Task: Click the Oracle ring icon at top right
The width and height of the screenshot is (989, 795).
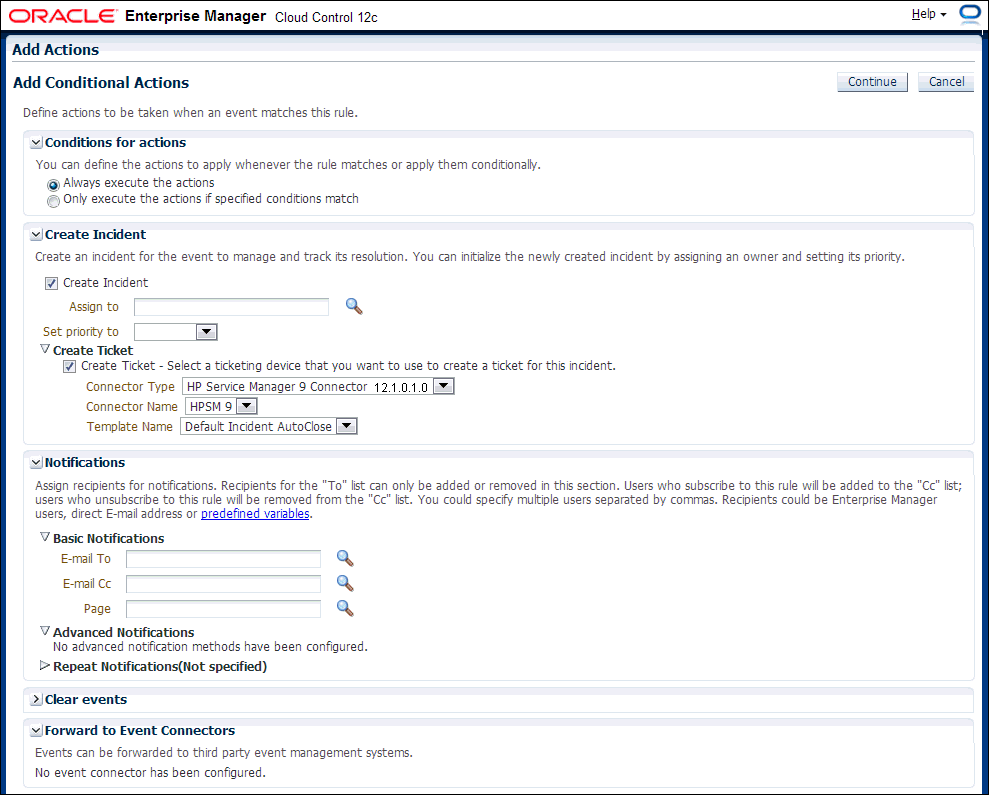Action: [969, 15]
